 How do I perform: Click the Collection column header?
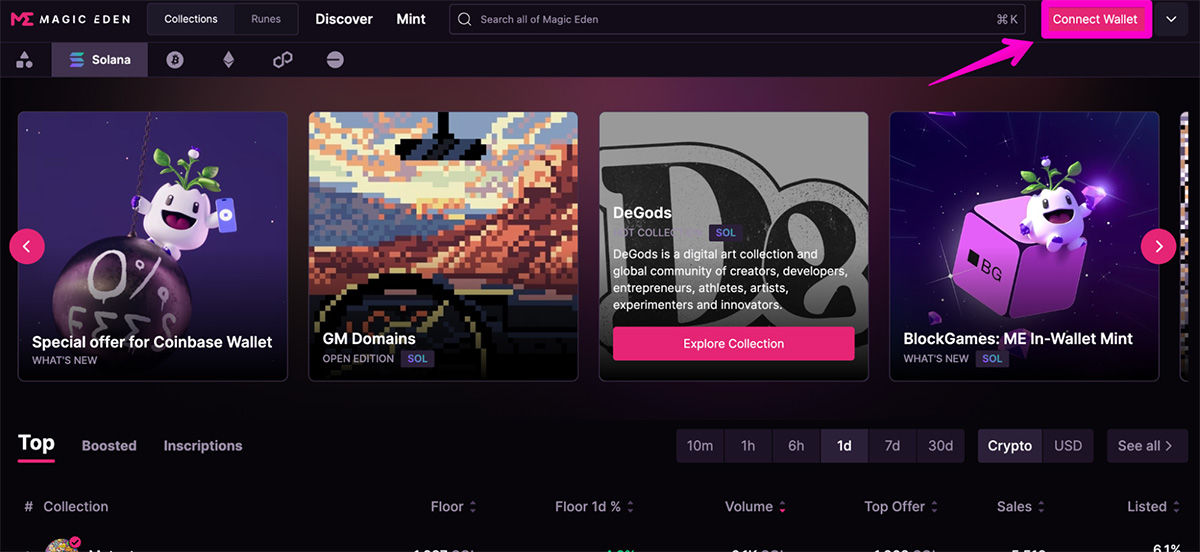pyautogui.click(x=76, y=507)
